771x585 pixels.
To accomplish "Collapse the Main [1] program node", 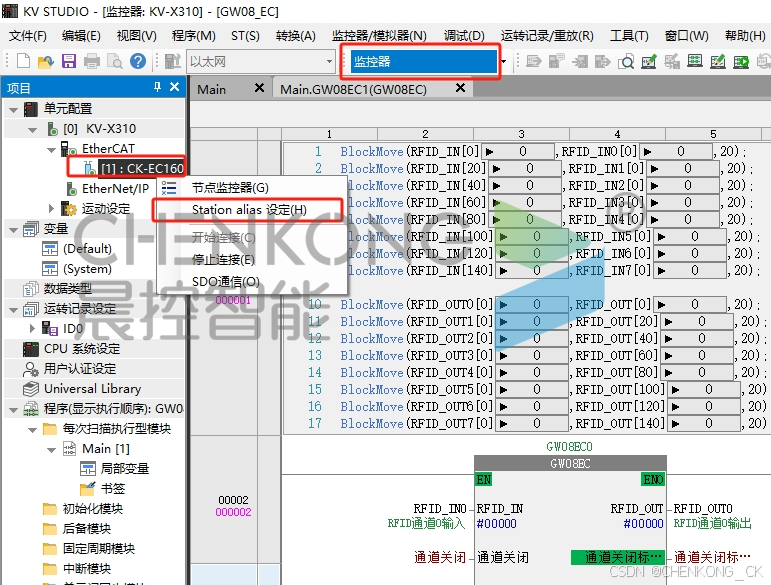I will pyautogui.click(x=51, y=450).
